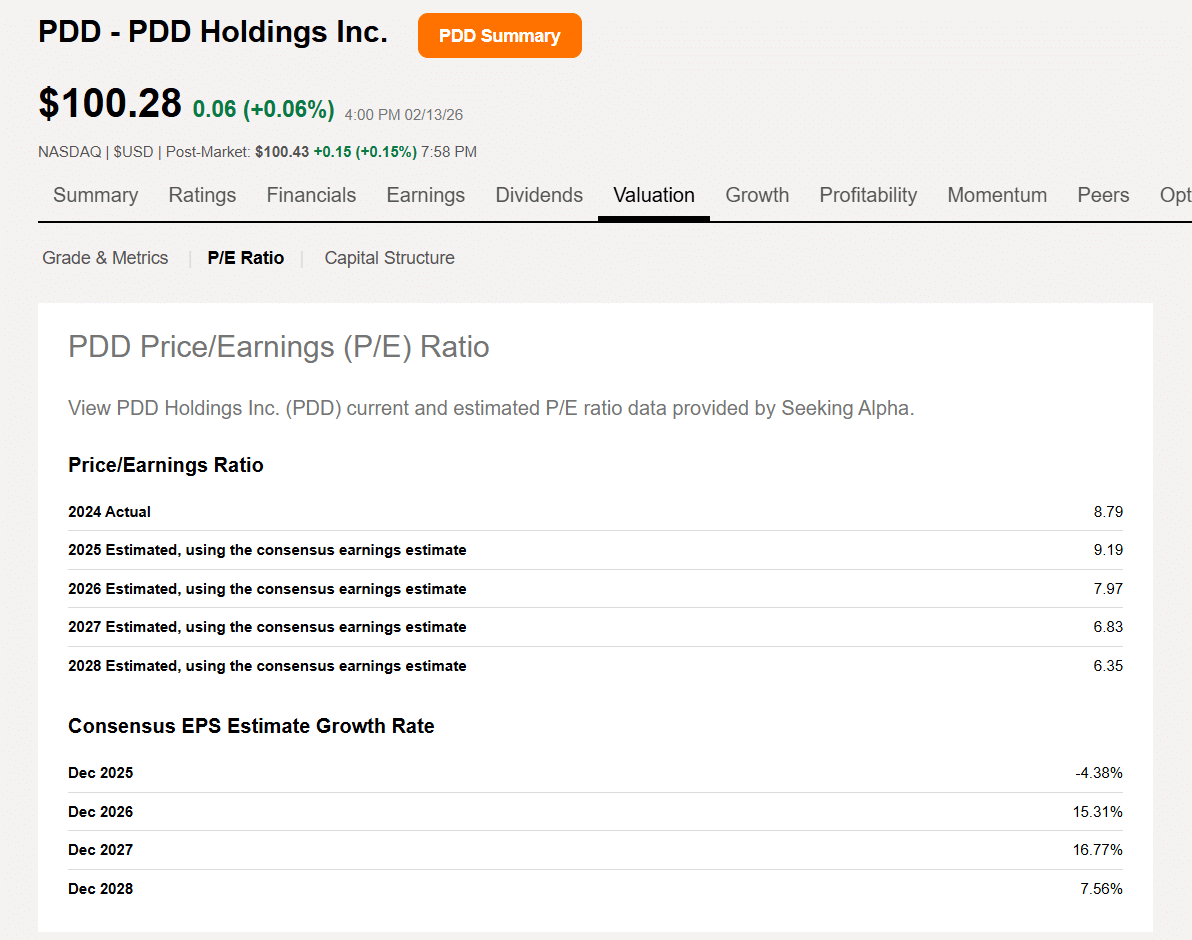Click the active Valuation tab
The width and height of the screenshot is (1192, 940).
tap(654, 195)
